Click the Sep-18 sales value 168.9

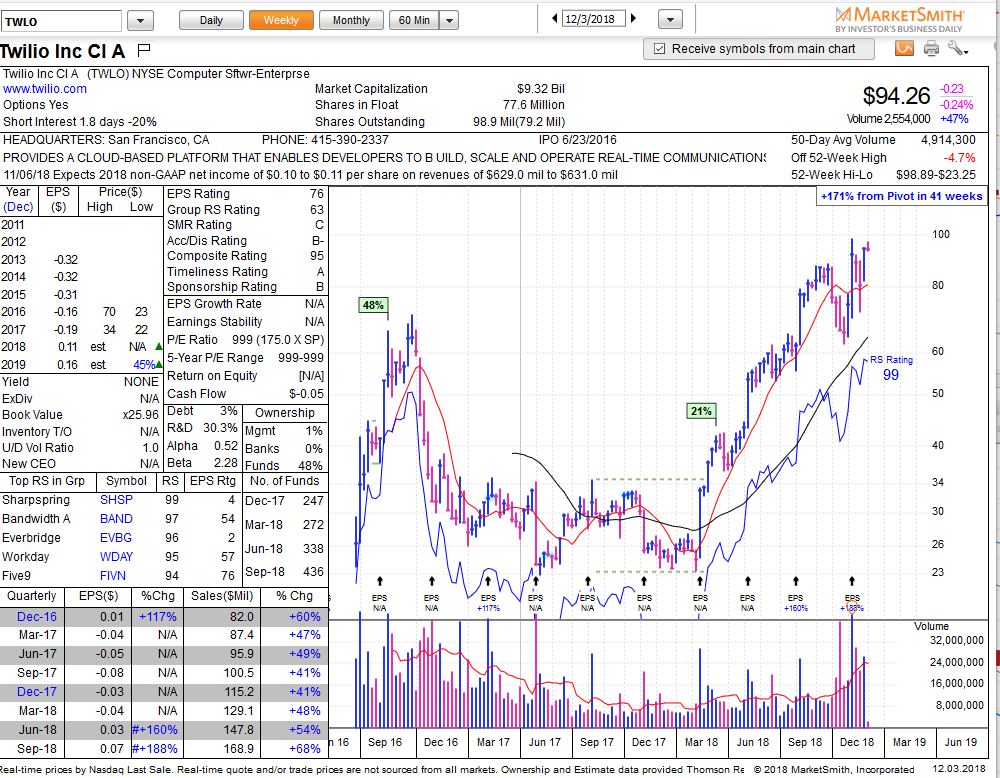(x=239, y=749)
